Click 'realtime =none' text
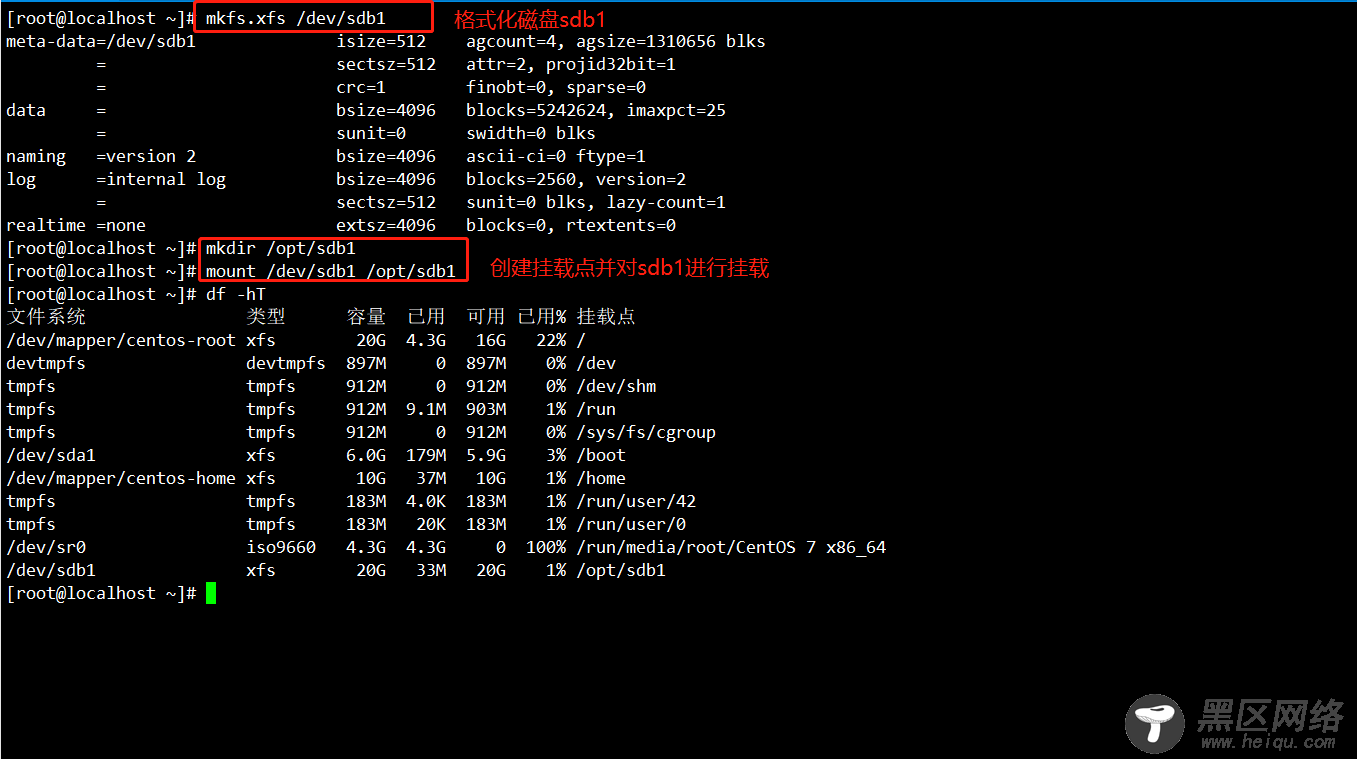Image resolution: width=1357 pixels, height=759 pixels. tap(76, 225)
